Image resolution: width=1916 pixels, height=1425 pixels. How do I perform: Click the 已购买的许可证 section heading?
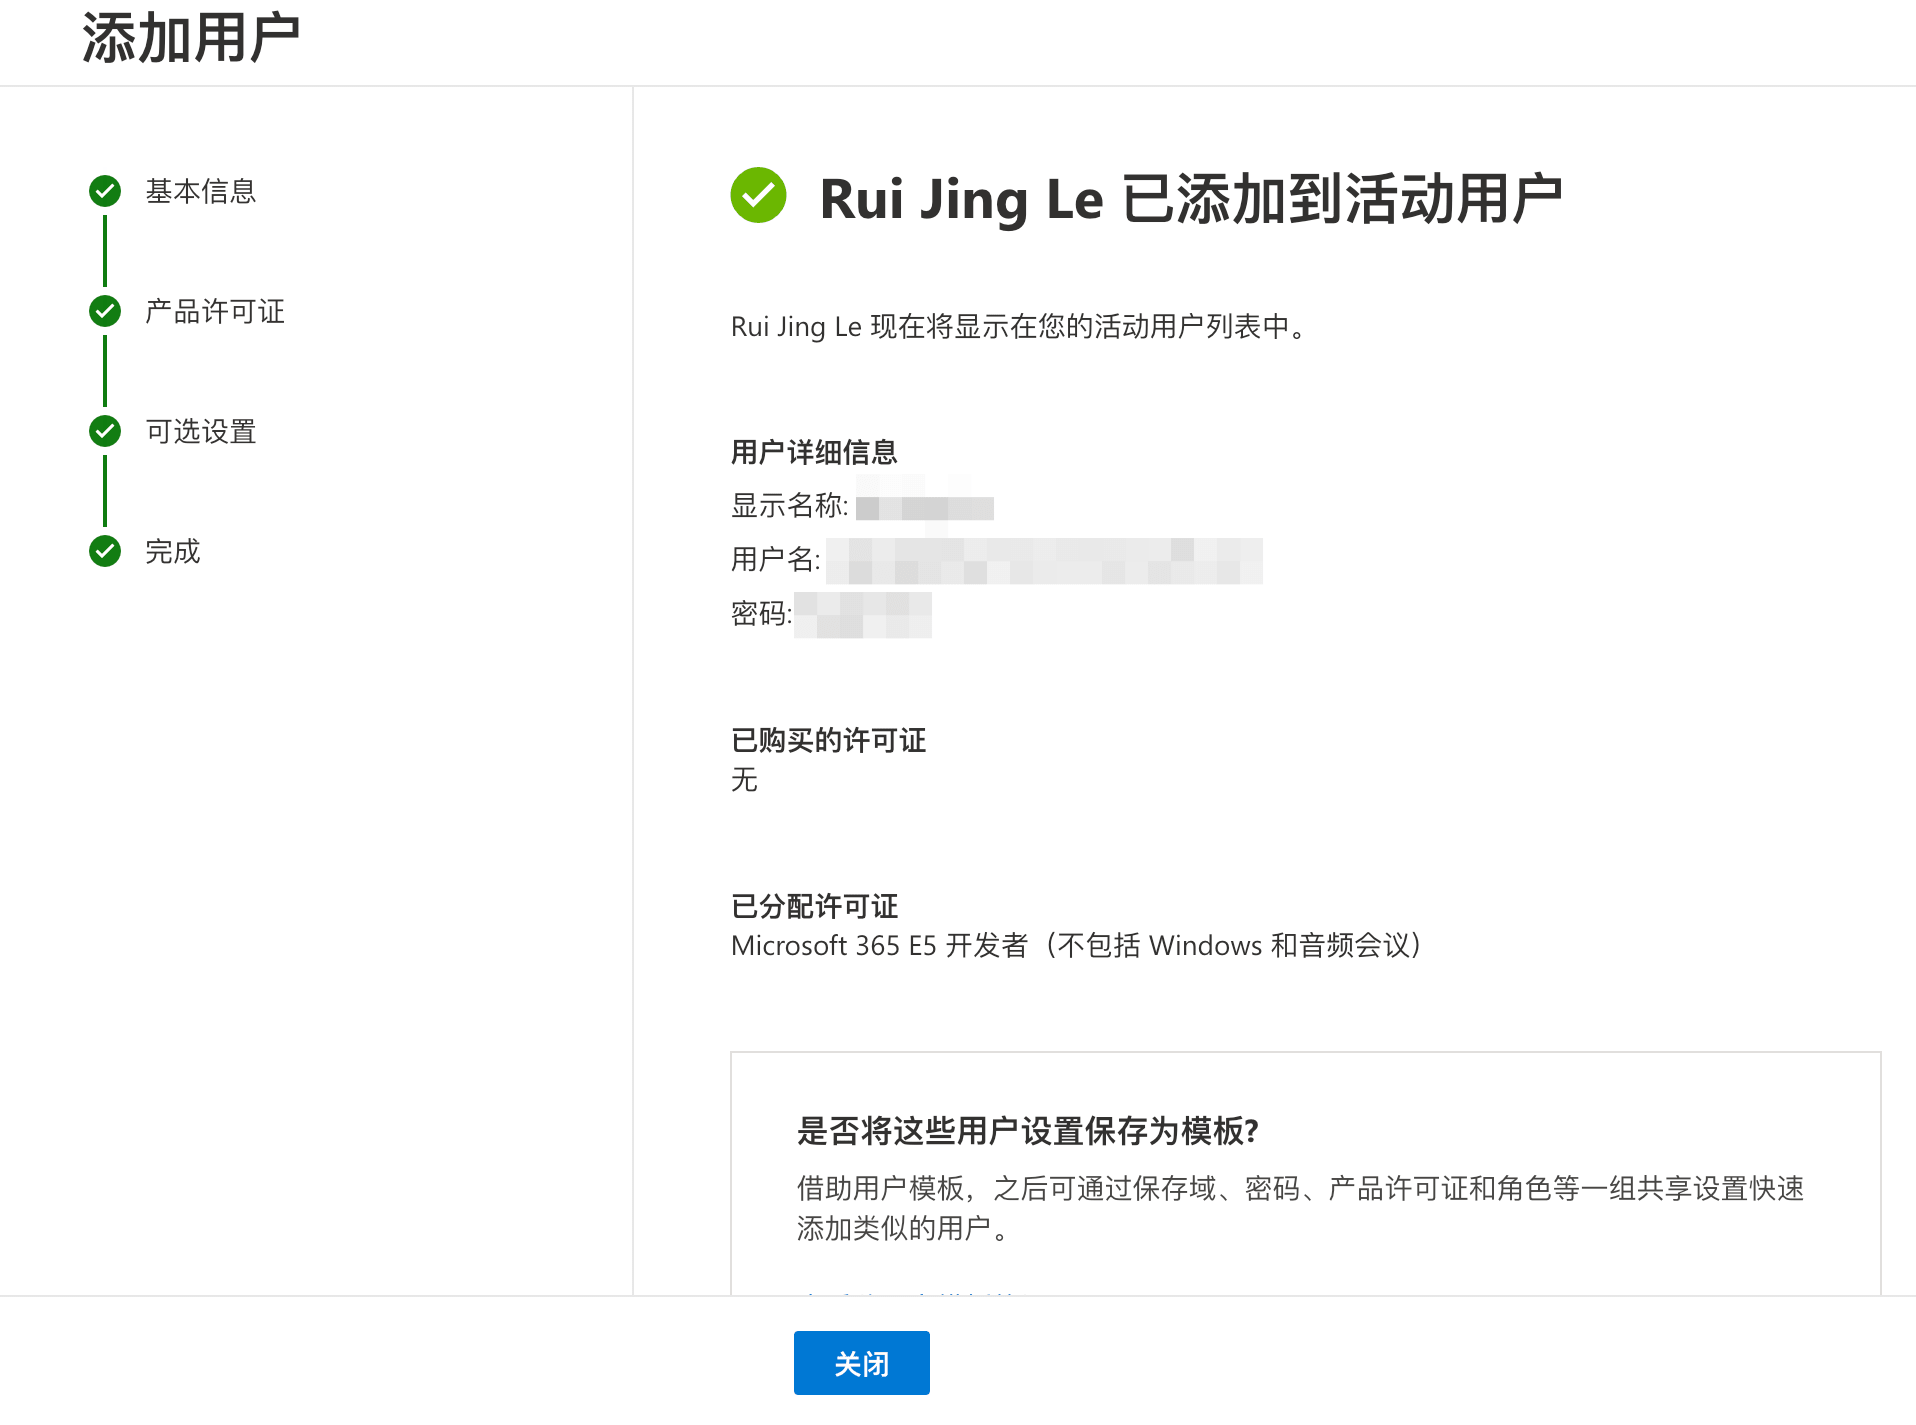(x=828, y=740)
